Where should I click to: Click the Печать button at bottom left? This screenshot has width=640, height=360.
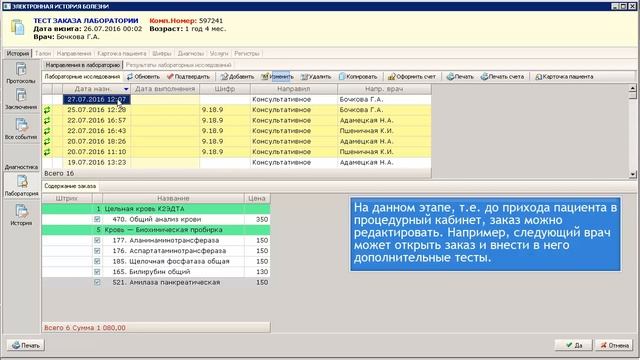pyautogui.click(x=26, y=345)
